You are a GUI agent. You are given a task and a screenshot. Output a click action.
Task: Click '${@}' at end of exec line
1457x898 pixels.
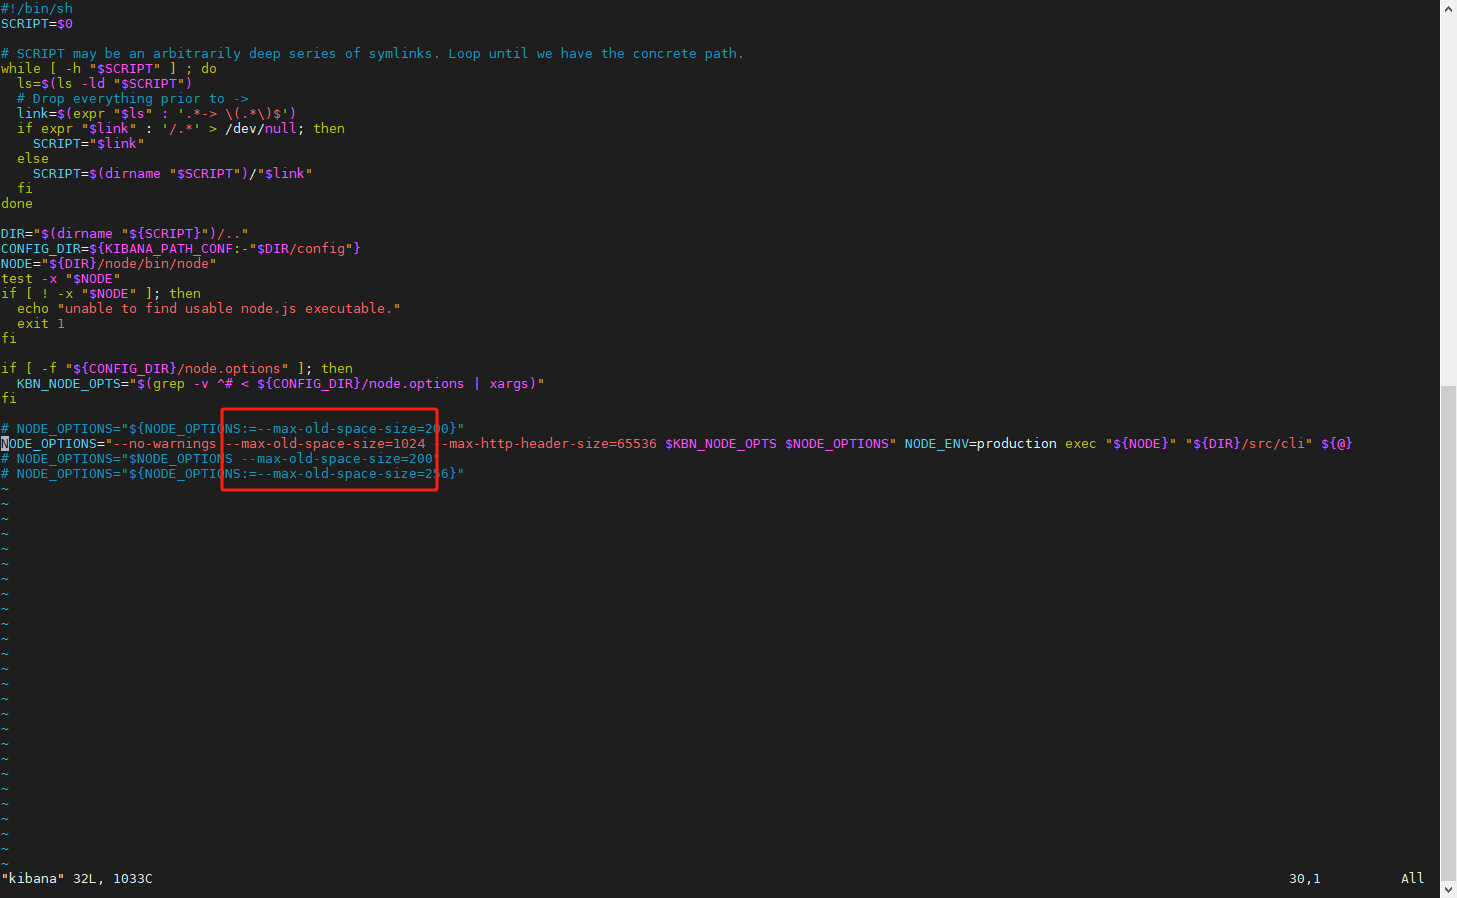[1337, 443]
